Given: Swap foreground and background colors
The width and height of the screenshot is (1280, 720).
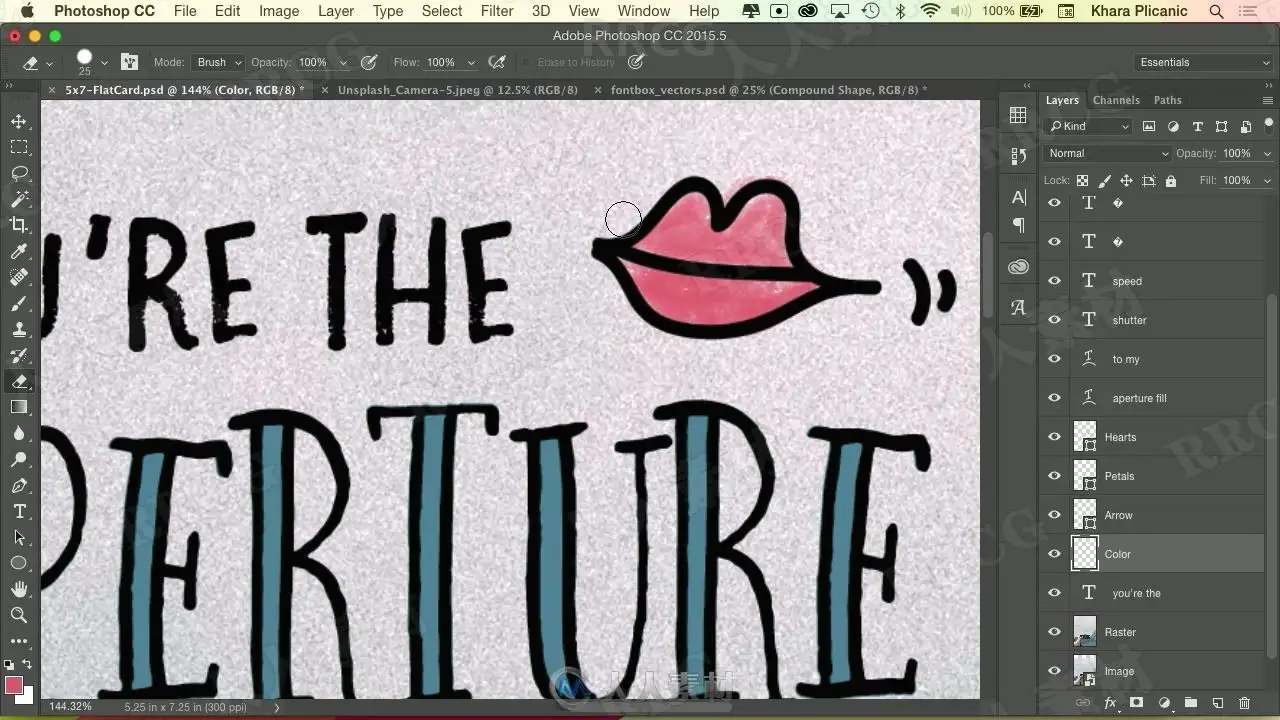Looking at the screenshot, I should (x=27, y=665).
